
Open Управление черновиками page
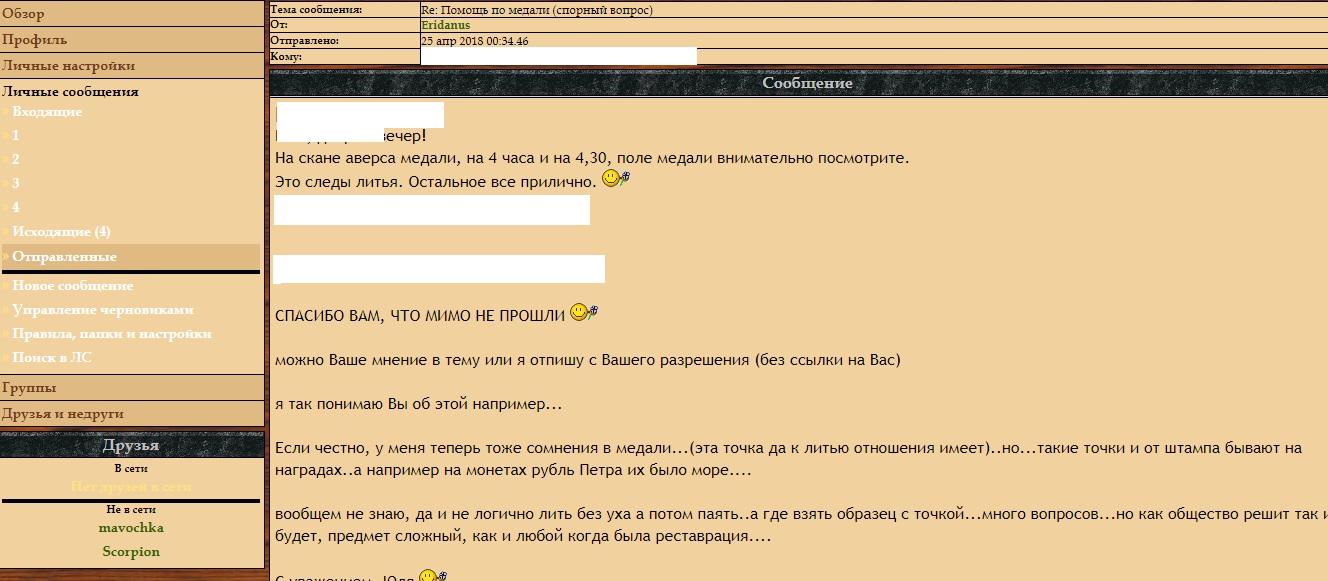pyautogui.click(x=102, y=310)
